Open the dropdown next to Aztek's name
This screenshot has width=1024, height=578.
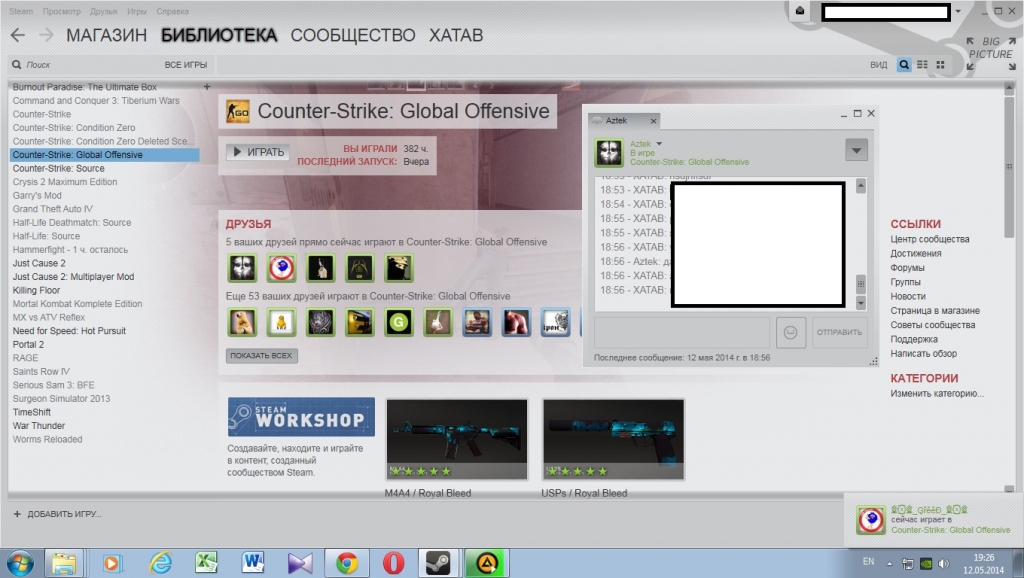click(659, 144)
